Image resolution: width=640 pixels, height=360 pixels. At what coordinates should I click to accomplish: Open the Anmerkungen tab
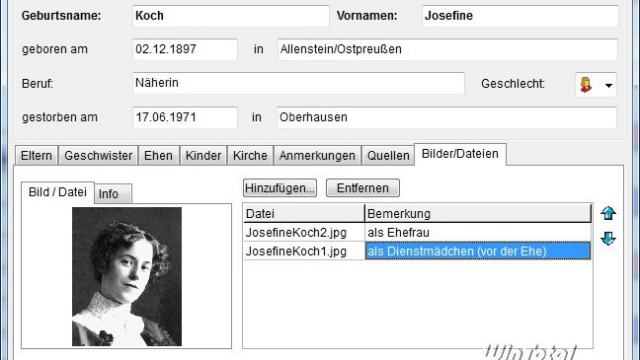click(317, 156)
